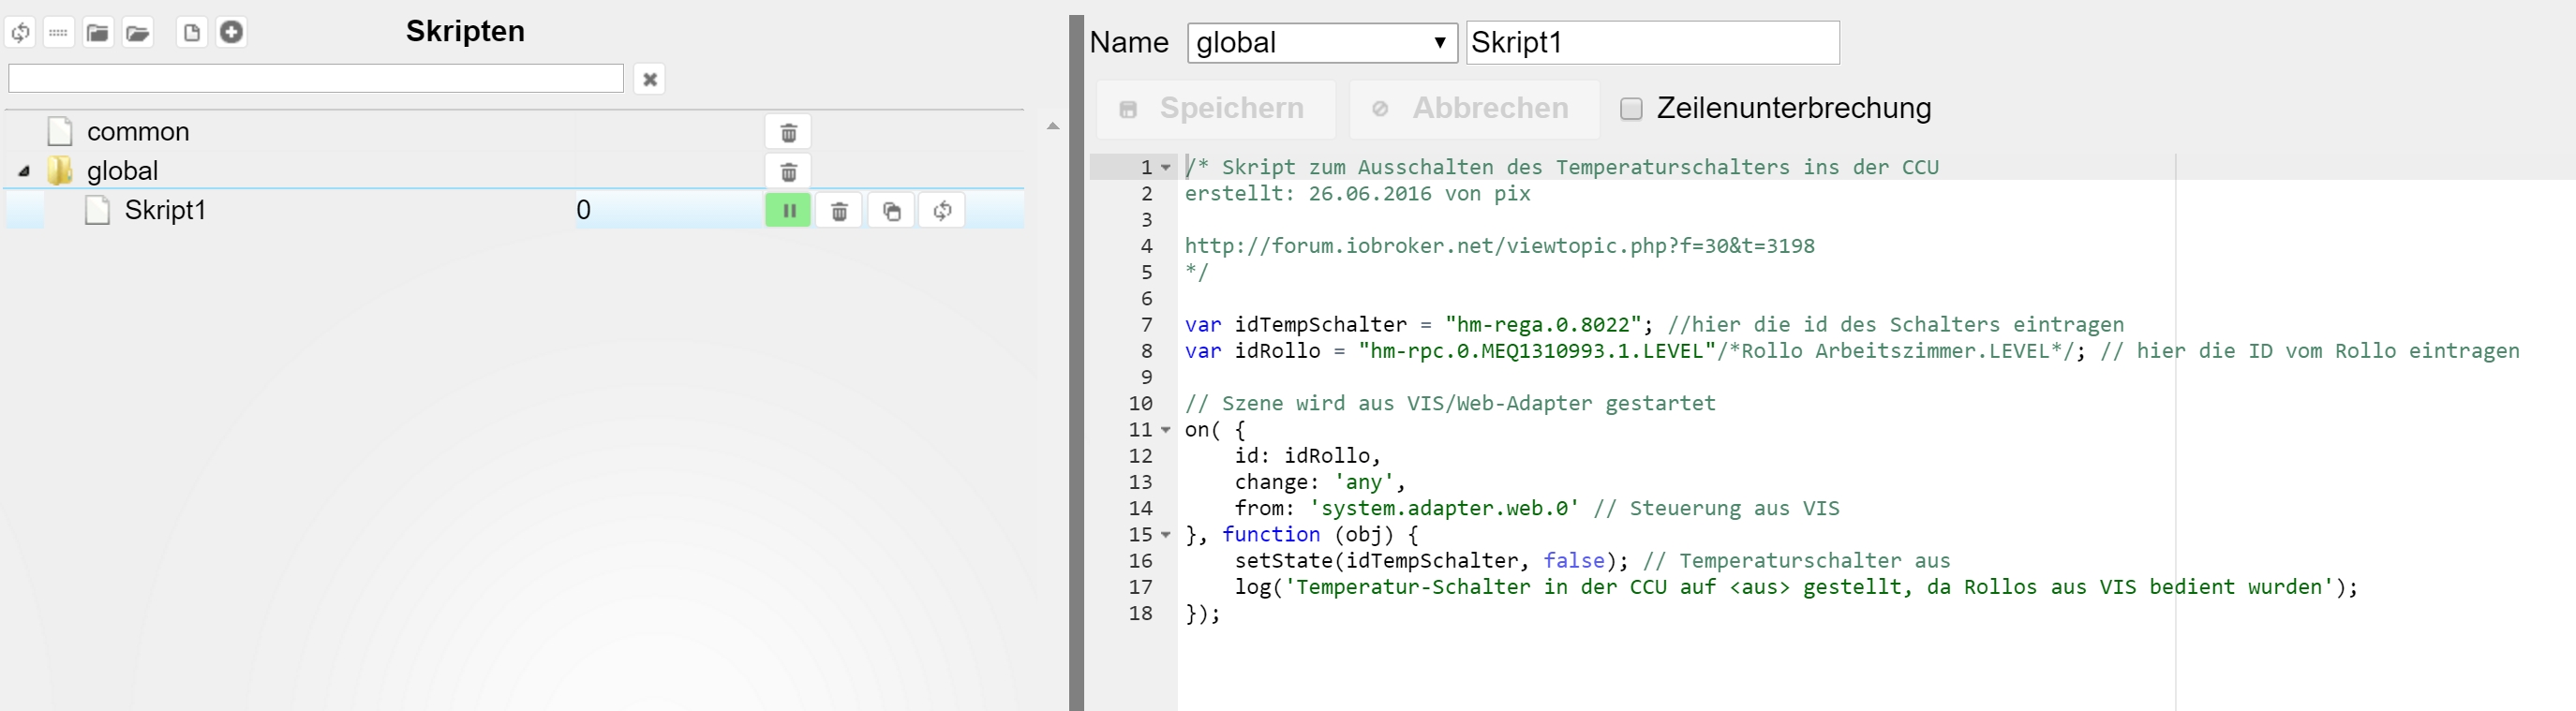This screenshot has width=2576, height=711.
Task: Click the 'id: idRollo,' code line
Action: [x=1307, y=456]
